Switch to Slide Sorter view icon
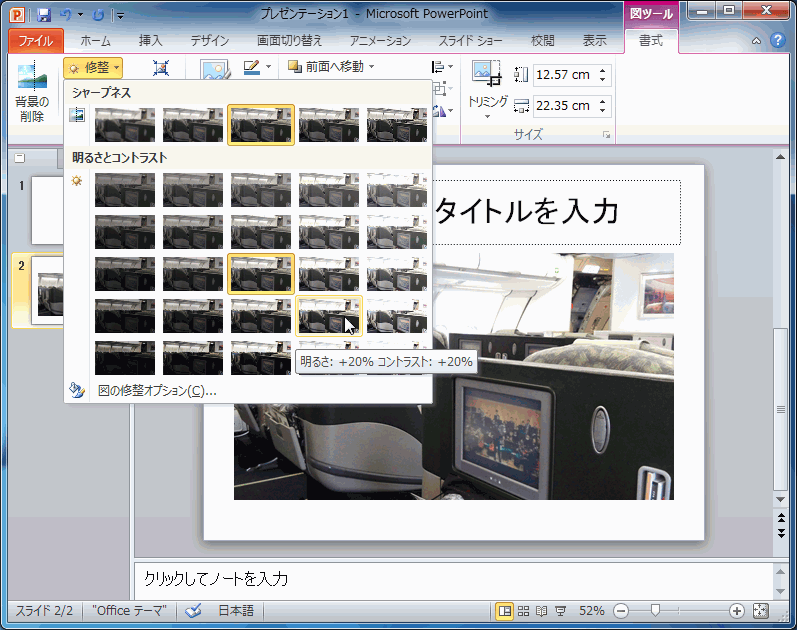Viewport: 797px width, 630px height. coord(524,611)
